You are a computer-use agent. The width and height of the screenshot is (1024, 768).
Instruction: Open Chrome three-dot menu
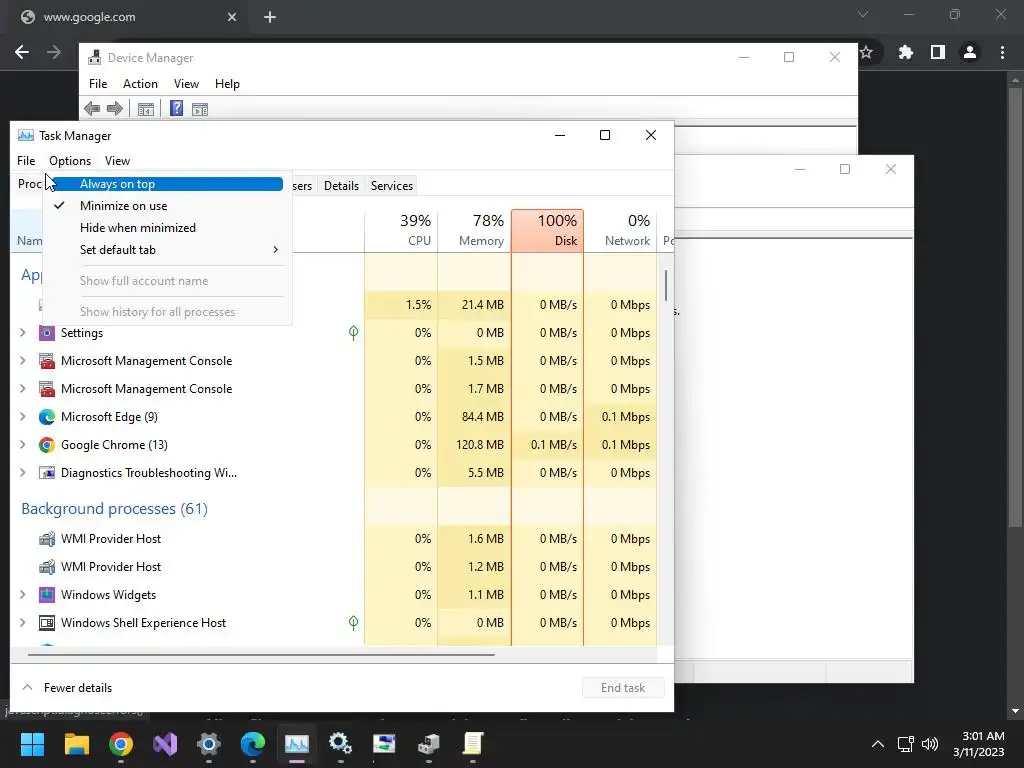tap(1002, 52)
